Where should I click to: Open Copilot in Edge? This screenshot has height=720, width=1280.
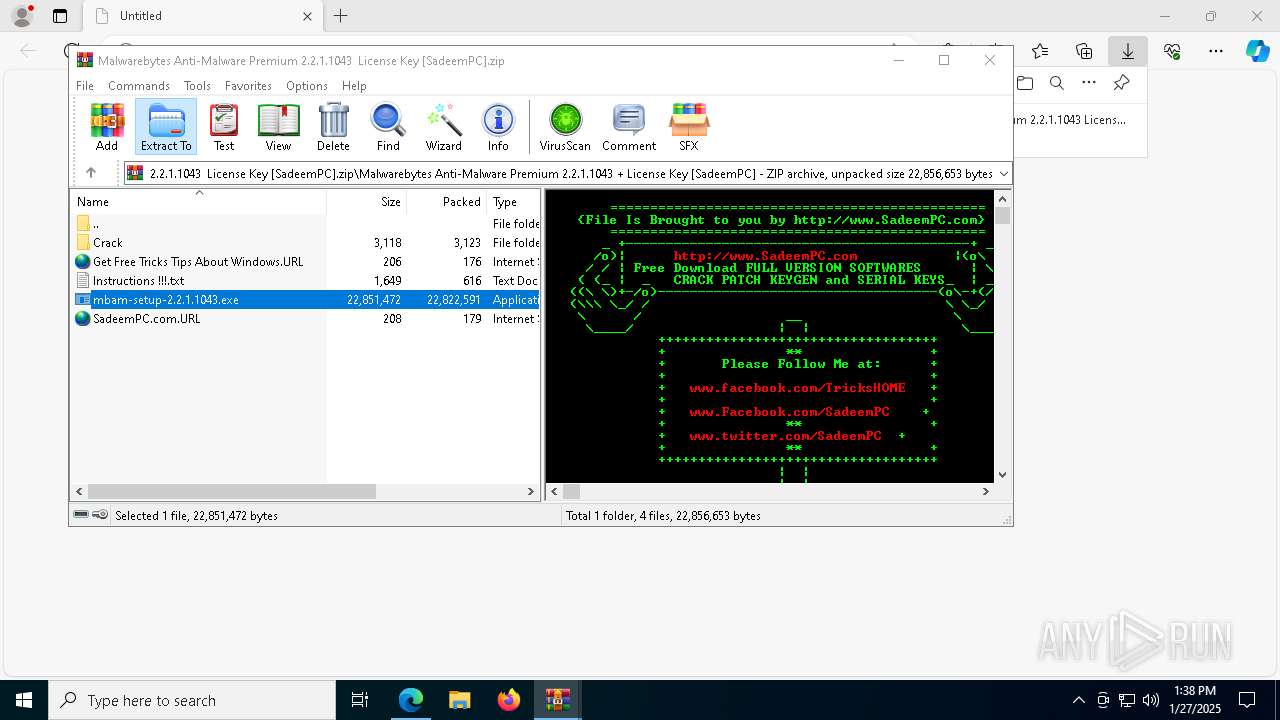pos(1257,51)
